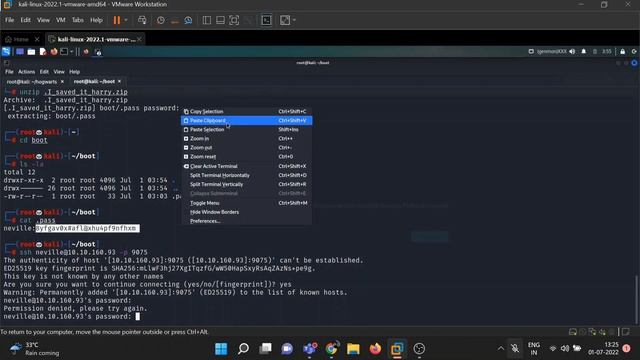Open VMware View menu
This screenshot has height=360, width=640.
[43, 20]
